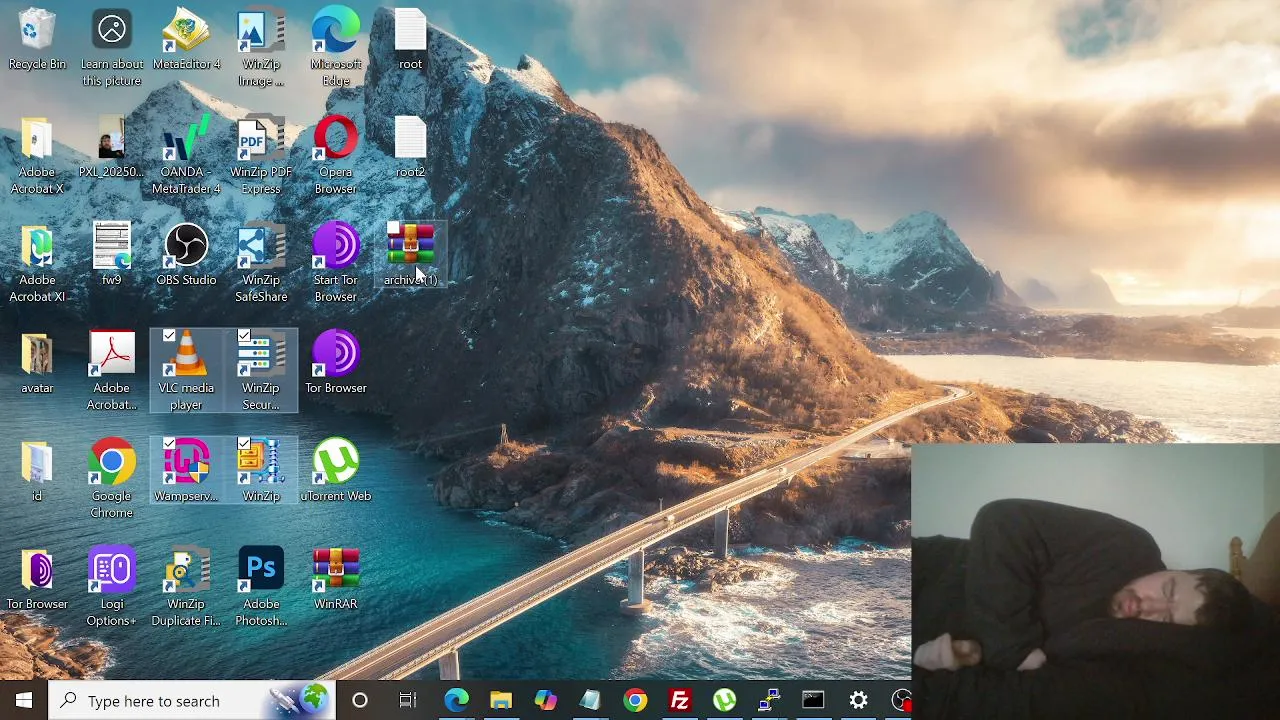
Task: Launch FileZilla from the taskbar
Action: tap(680, 700)
